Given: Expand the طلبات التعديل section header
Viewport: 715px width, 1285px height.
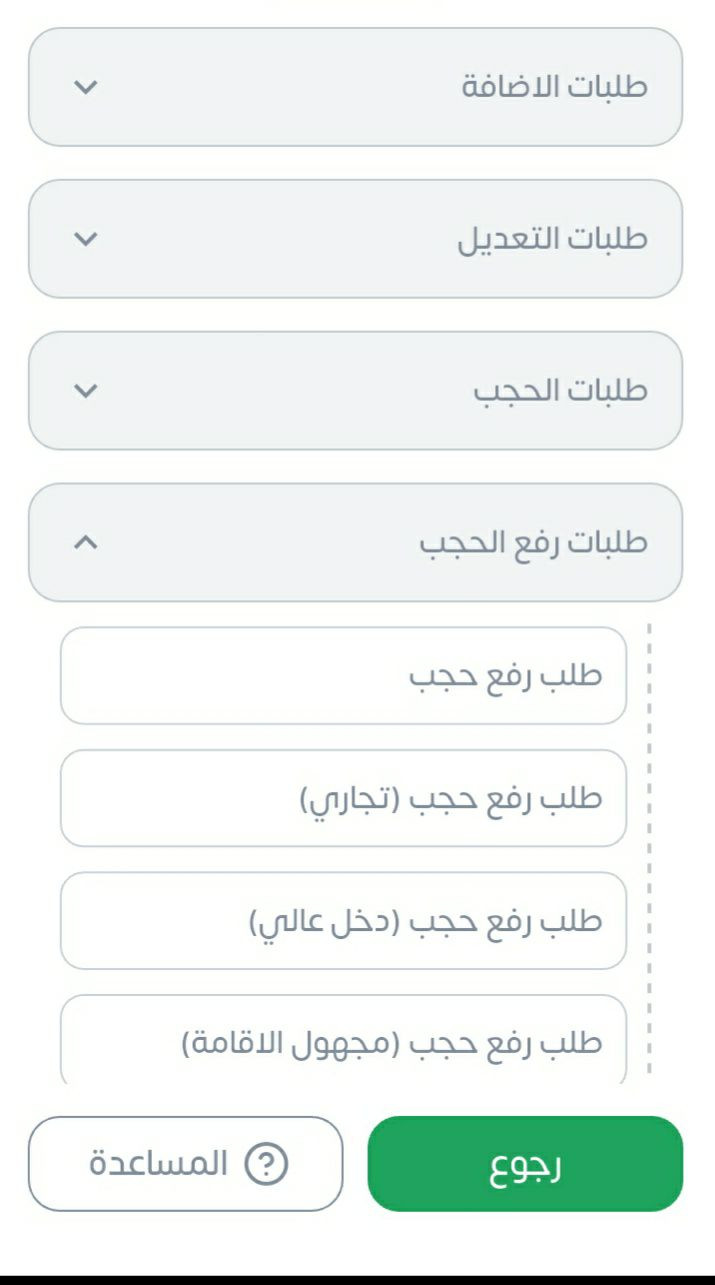Looking at the screenshot, I should point(552,239).
